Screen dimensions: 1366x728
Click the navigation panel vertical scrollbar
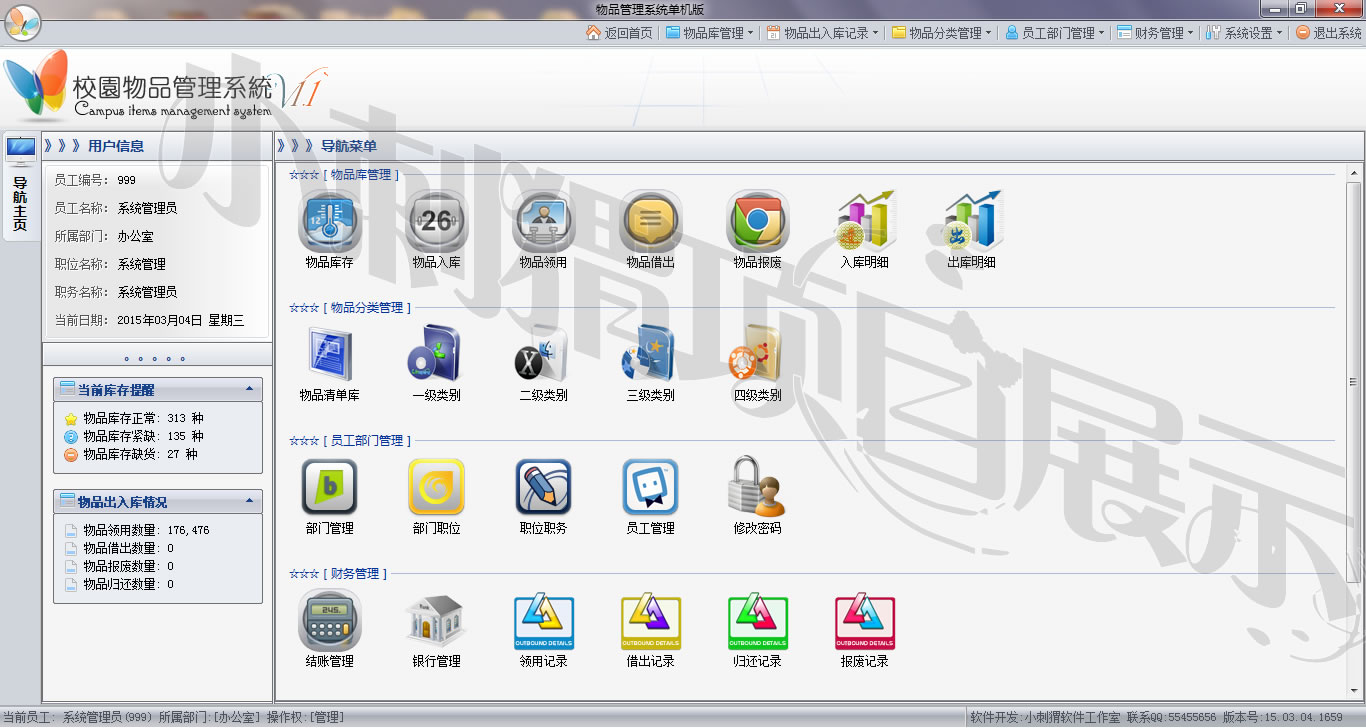(x=1354, y=380)
